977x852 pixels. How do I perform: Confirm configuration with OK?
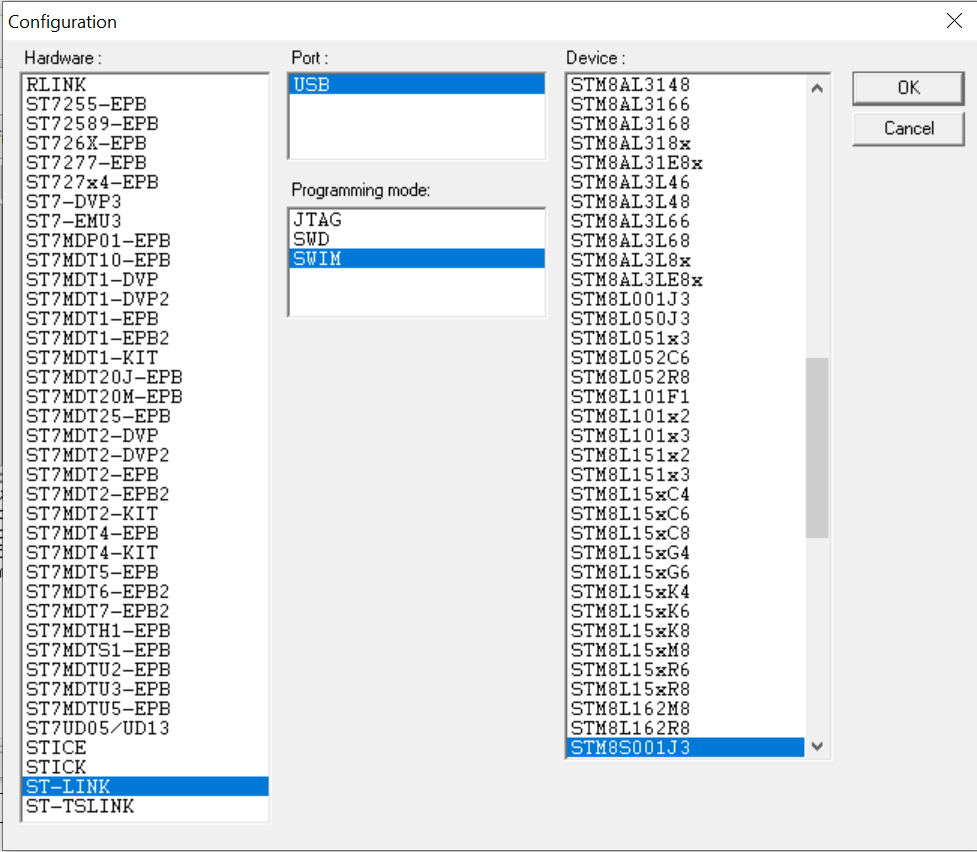906,88
